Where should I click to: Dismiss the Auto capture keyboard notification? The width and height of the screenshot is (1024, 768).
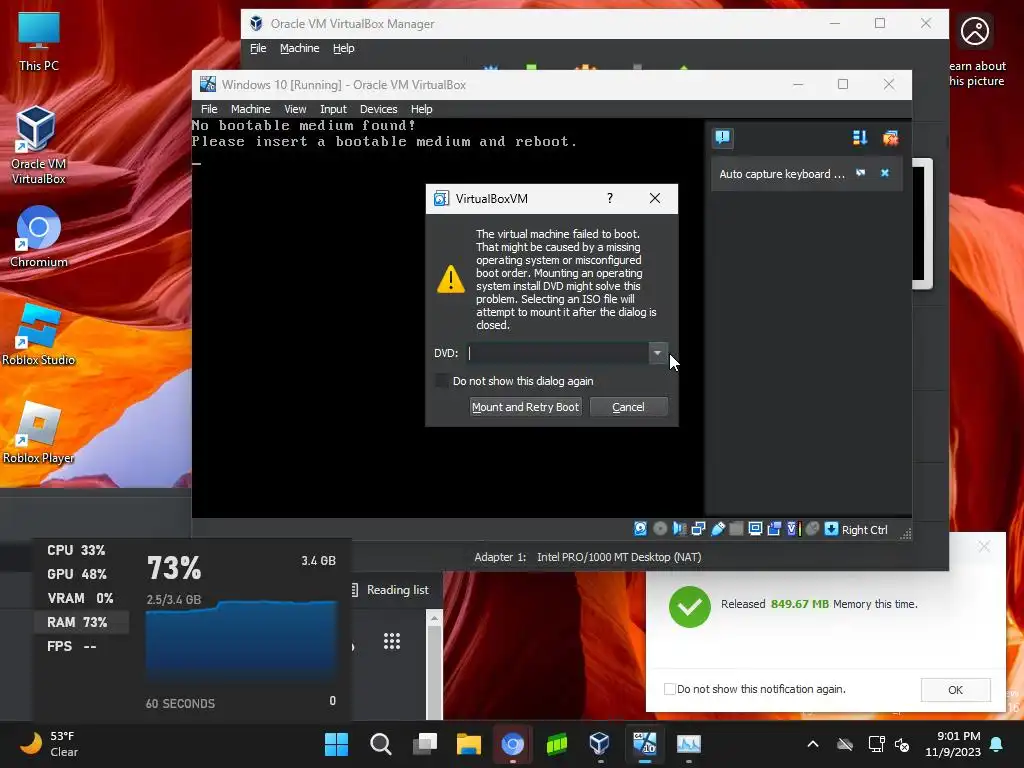tap(885, 173)
